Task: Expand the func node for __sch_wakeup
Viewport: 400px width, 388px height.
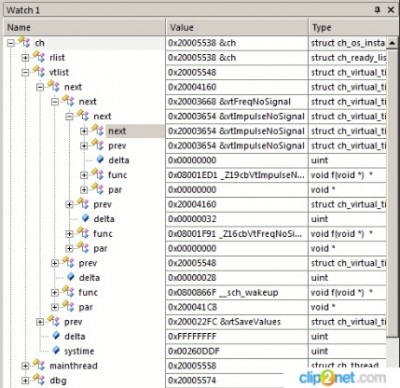Action: pos(55,292)
